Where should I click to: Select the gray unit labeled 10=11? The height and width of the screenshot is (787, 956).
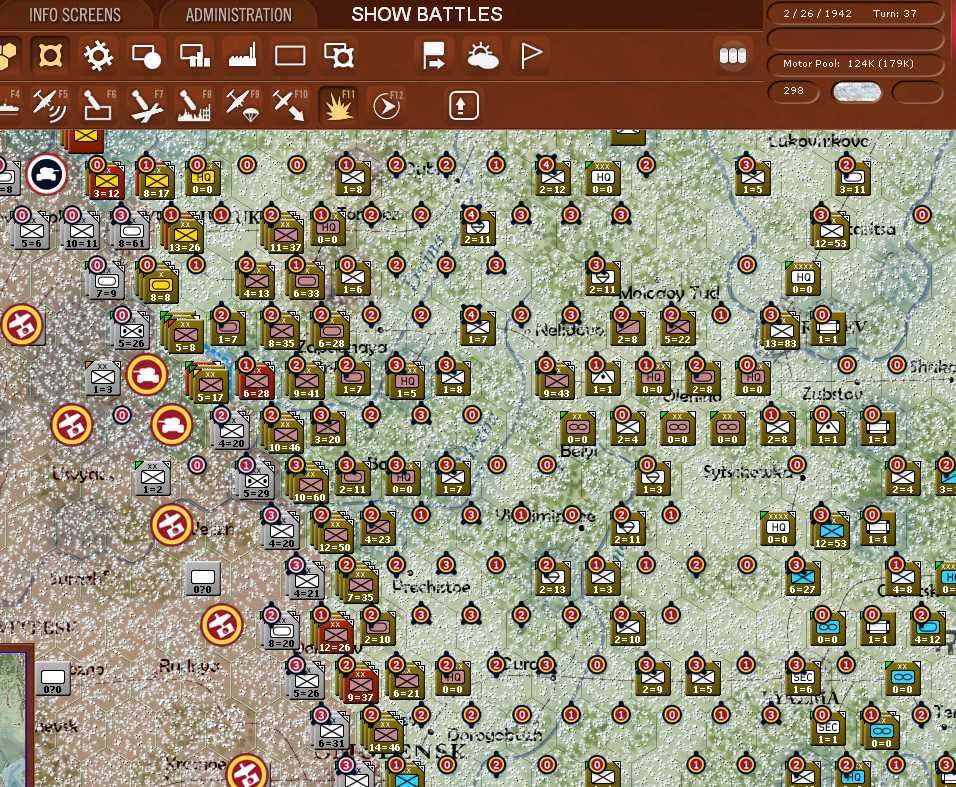tap(82, 232)
